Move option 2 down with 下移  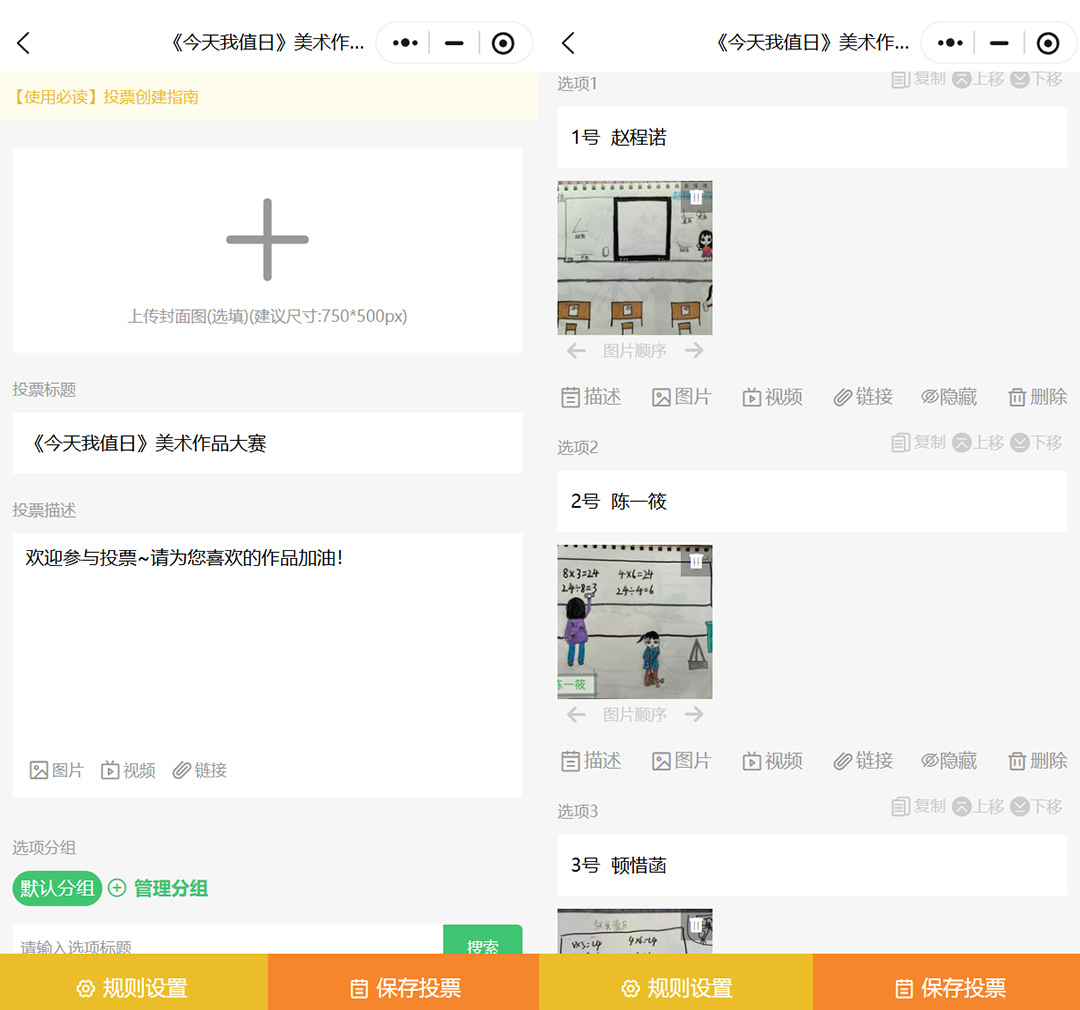[1036, 442]
